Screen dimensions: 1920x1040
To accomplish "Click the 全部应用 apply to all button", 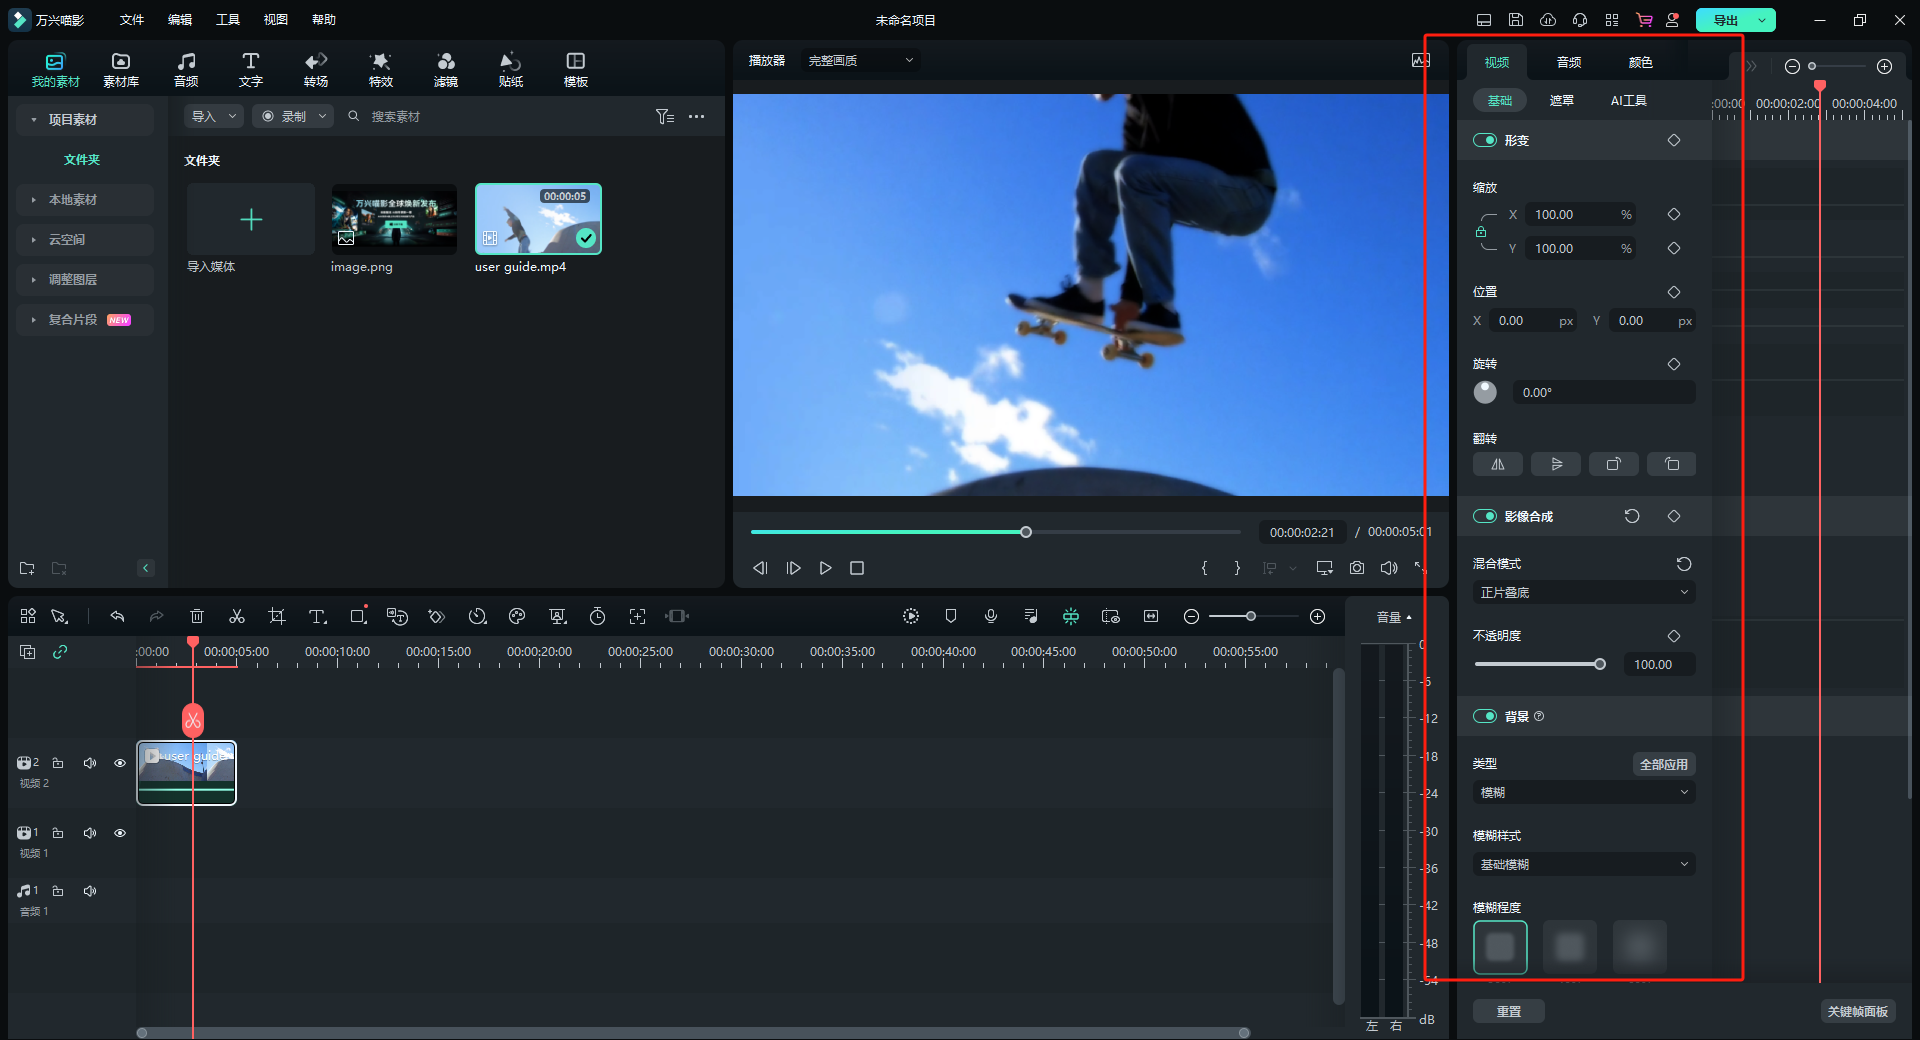I will click(1663, 764).
